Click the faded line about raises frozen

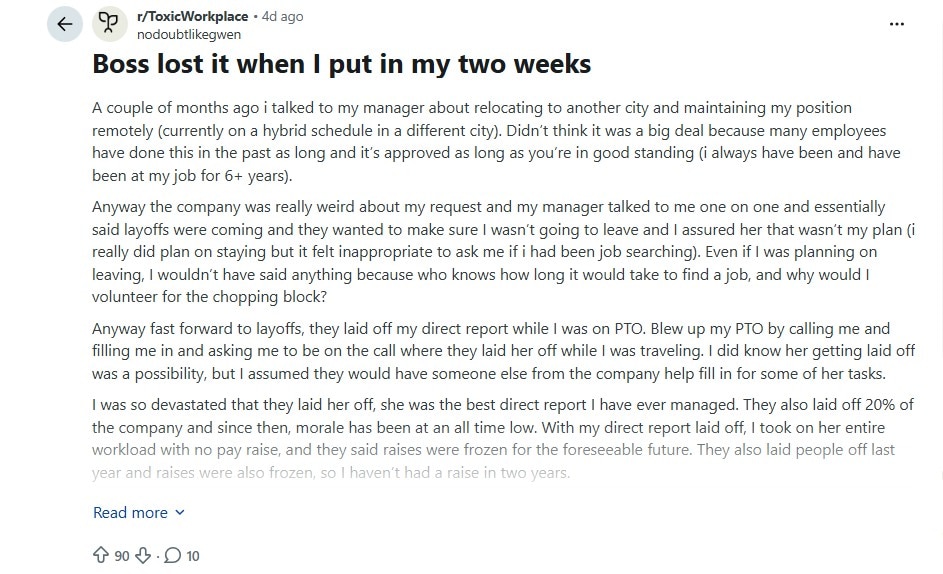click(x=331, y=472)
